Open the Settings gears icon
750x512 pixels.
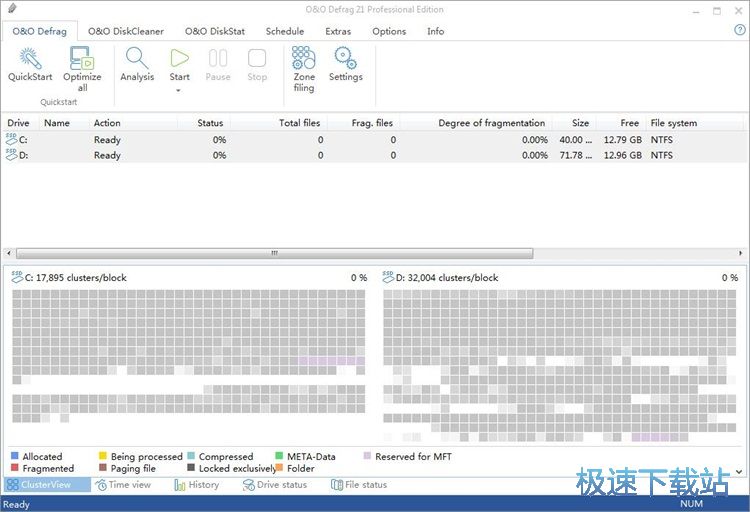tap(345, 58)
